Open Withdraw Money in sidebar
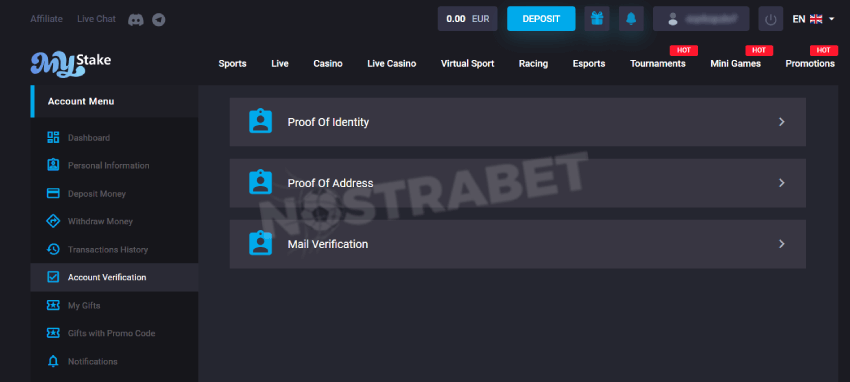850x382 pixels. tap(100, 222)
